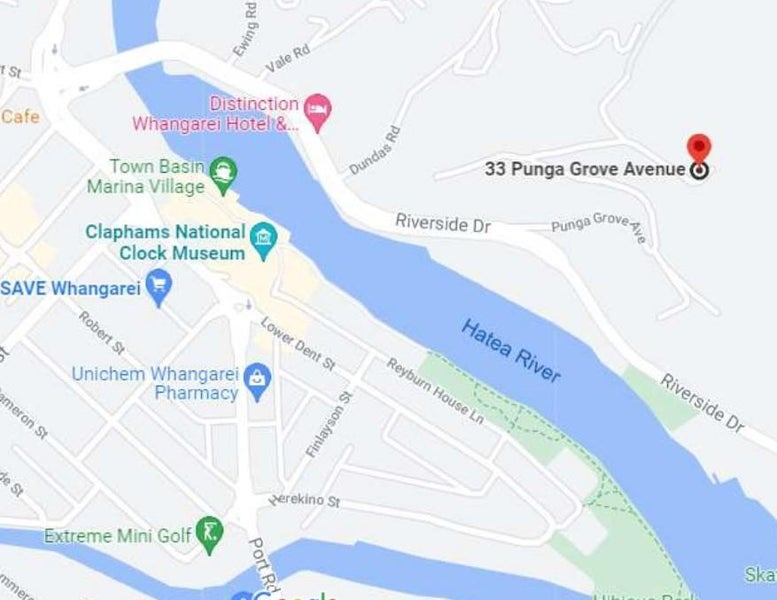Select the Hatea River label
This screenshot has width=777, height=600.
pyautogui.click(x=511, y=351)
